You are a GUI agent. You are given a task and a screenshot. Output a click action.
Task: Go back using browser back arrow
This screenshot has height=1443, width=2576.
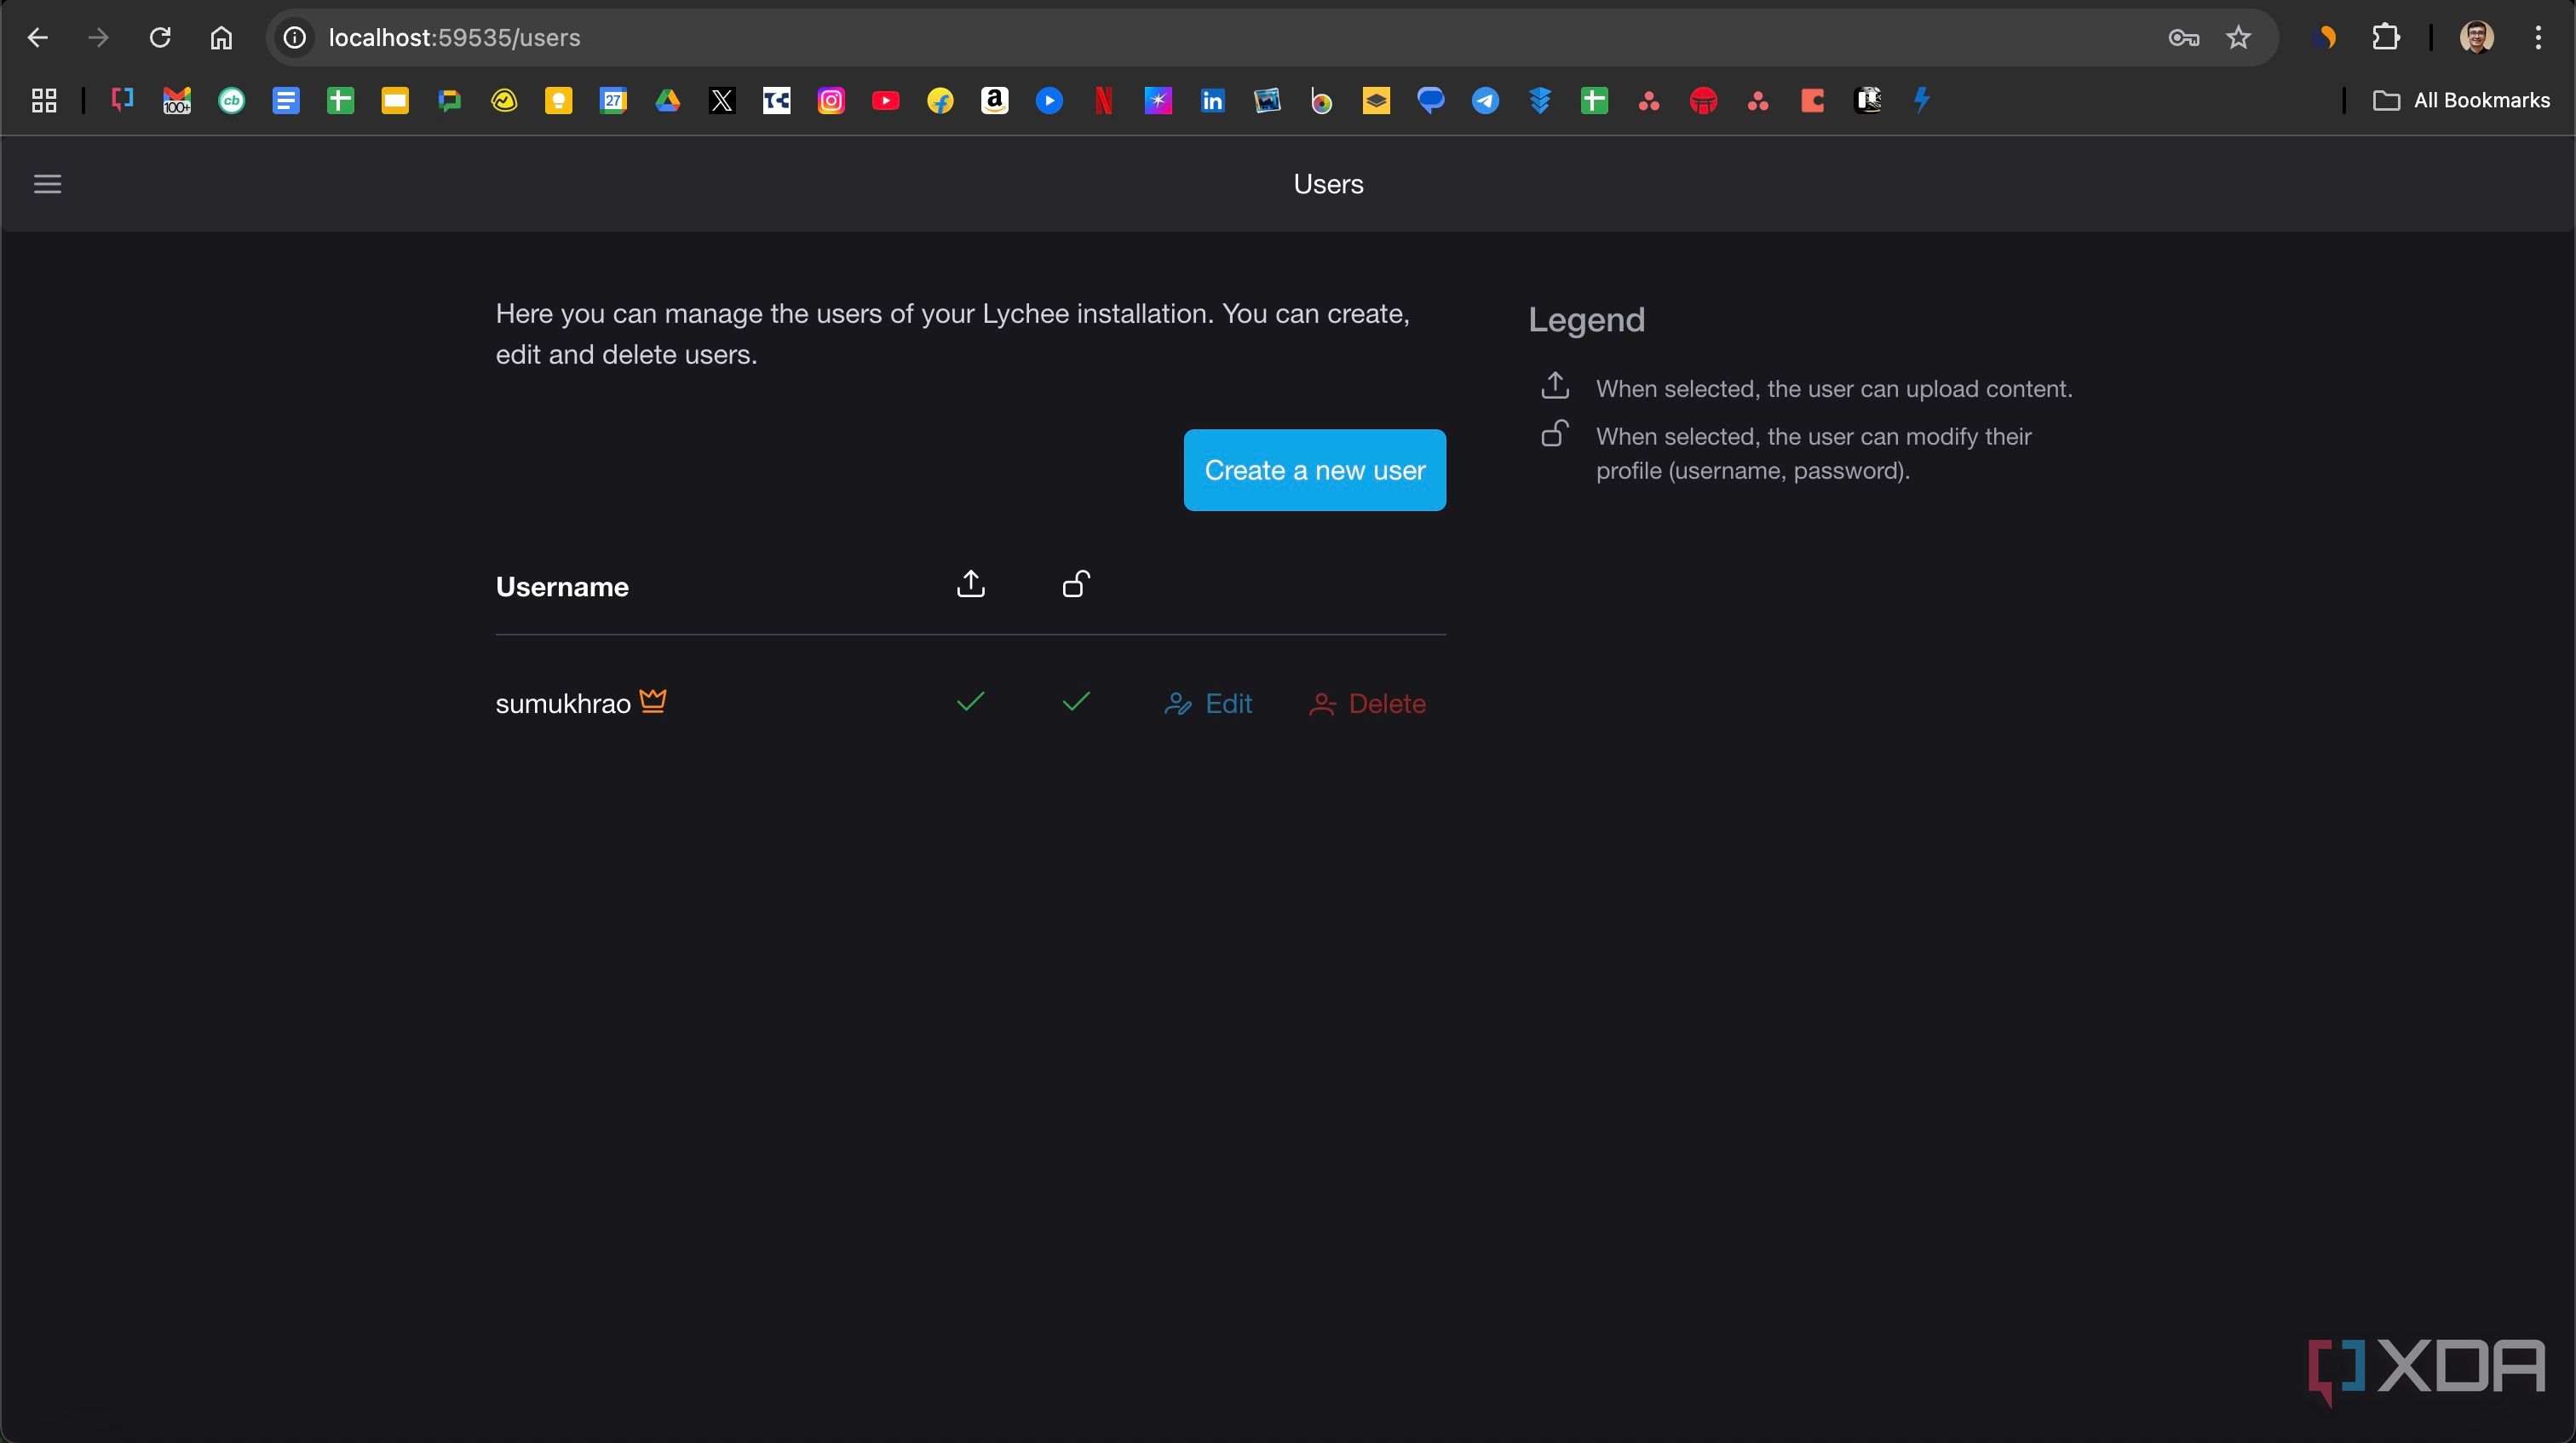point(38,38)
